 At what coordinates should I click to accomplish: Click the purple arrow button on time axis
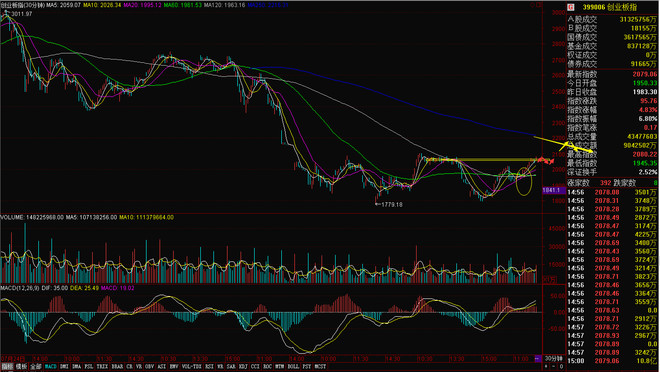538,359
